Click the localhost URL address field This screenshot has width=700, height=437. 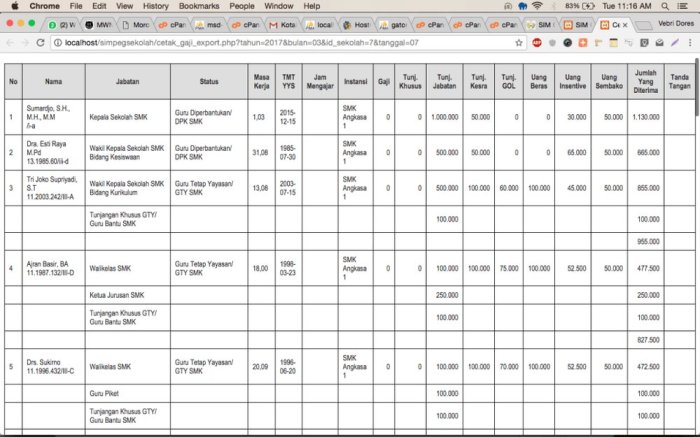click(x=288, y=43)
